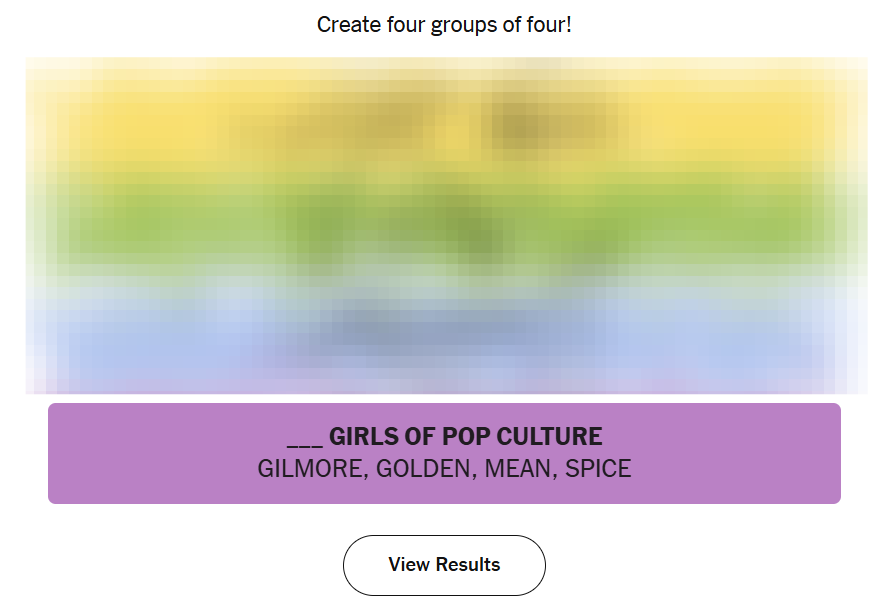Click the word GILMORE in the purple group
881x609 pixels.
coord(312,469)
